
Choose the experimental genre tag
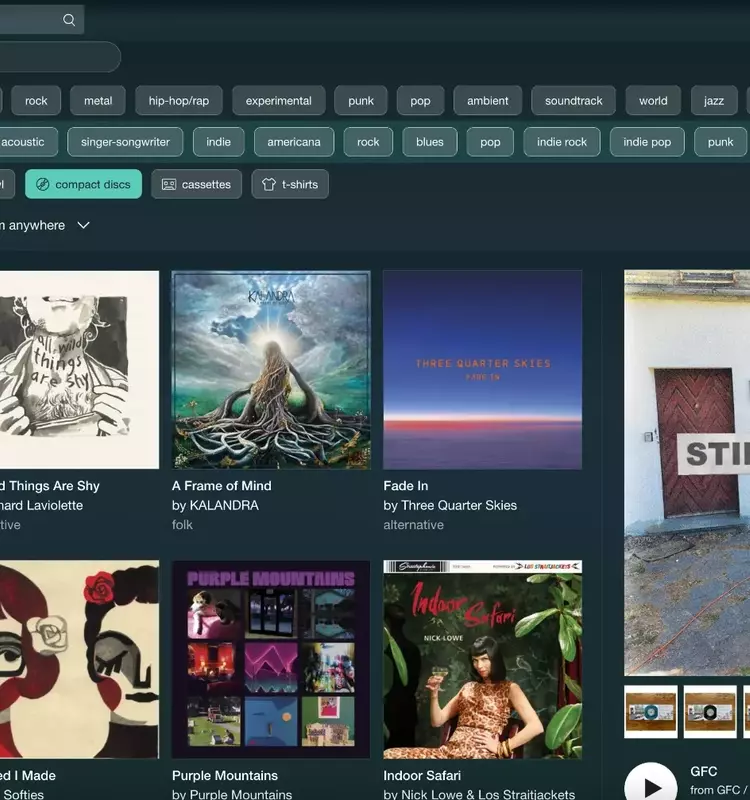point(279,101)
